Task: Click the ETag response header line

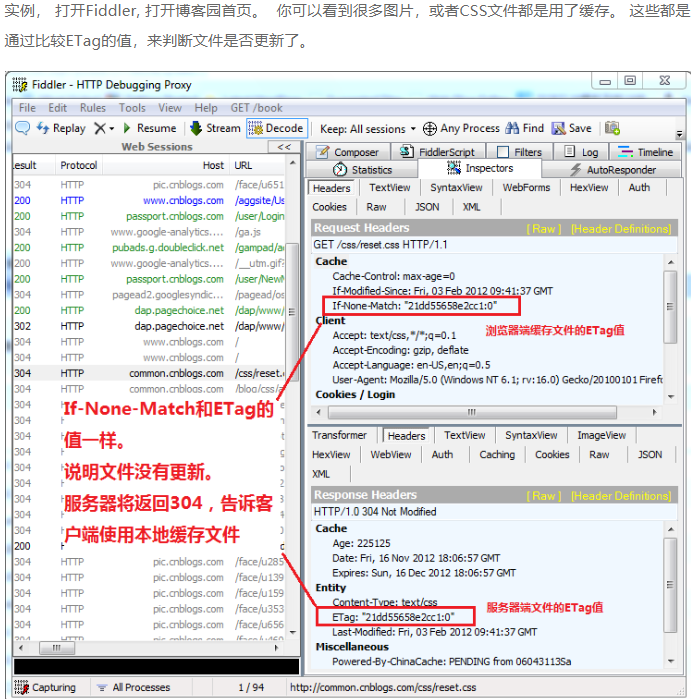Action: pyautogui.click(x=393, y=617)
